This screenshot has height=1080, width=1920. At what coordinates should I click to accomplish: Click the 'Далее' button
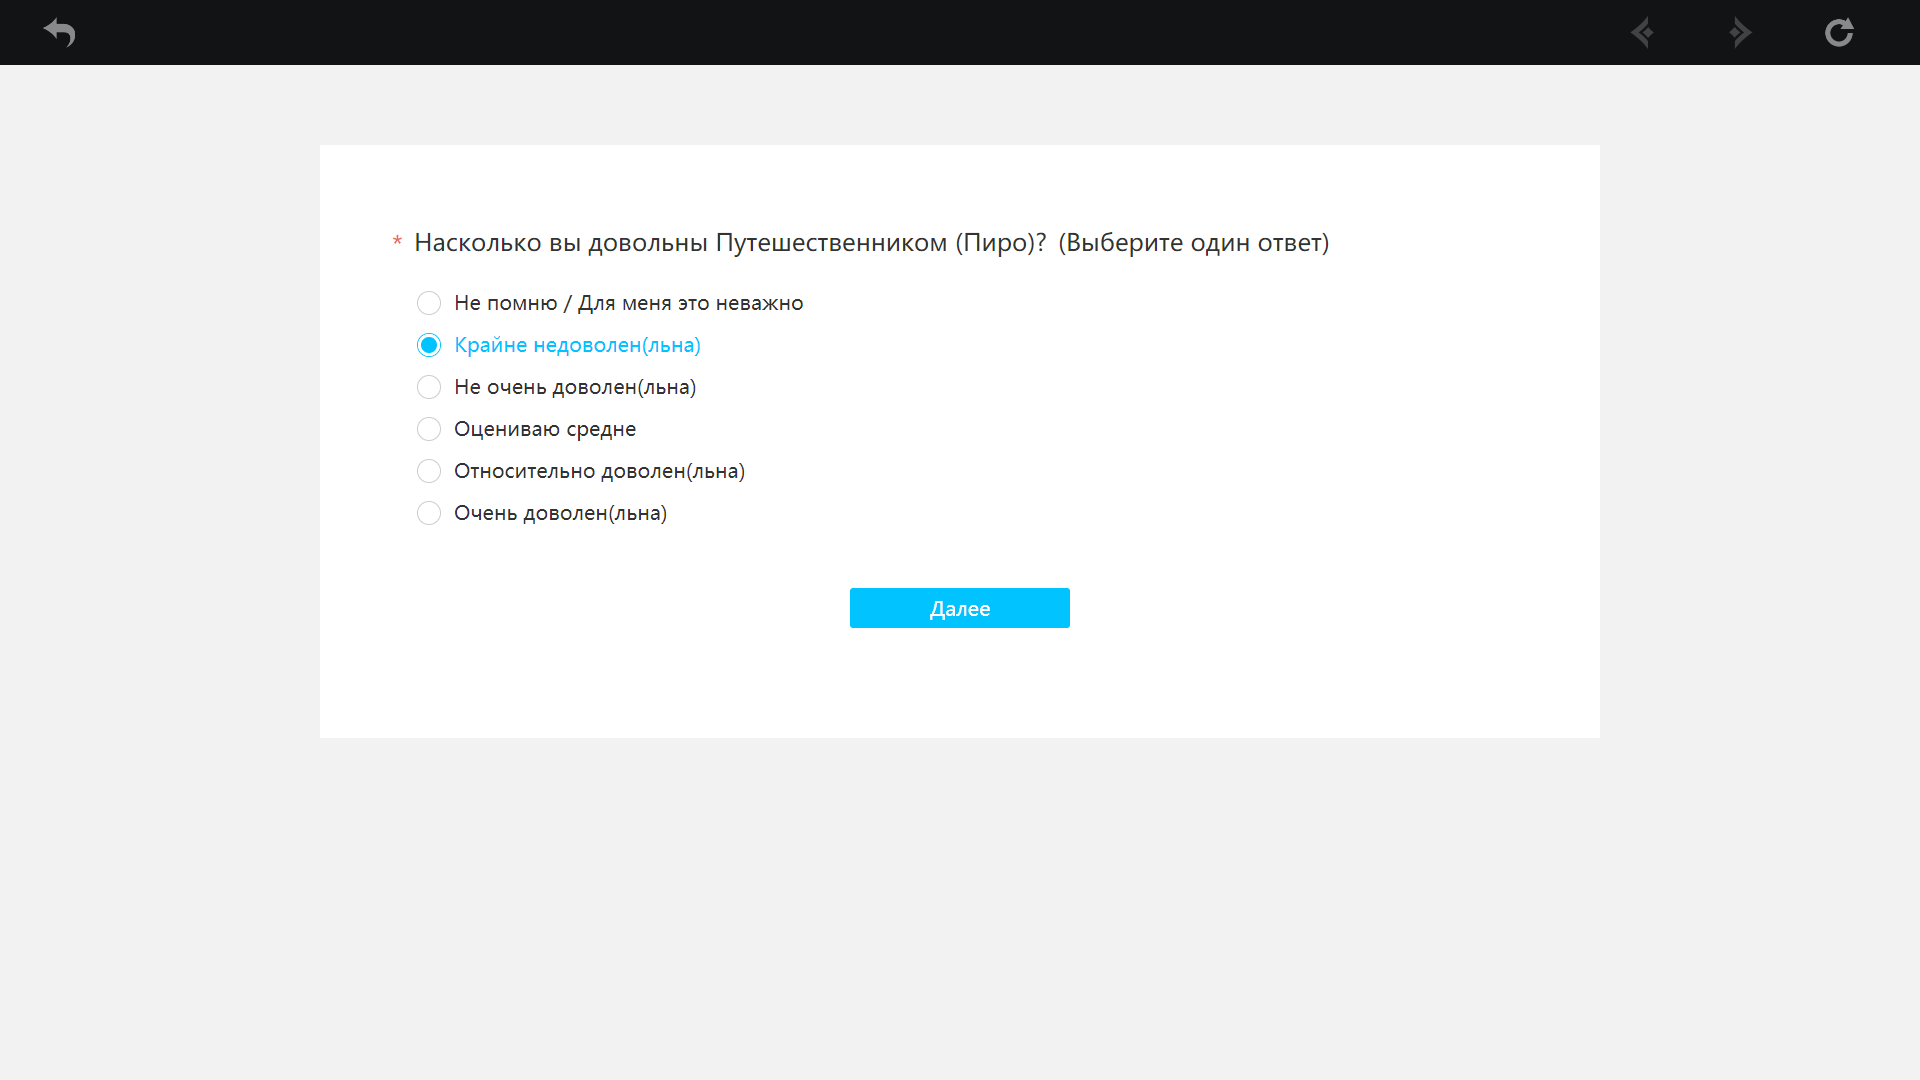click(x=960, y=608)
